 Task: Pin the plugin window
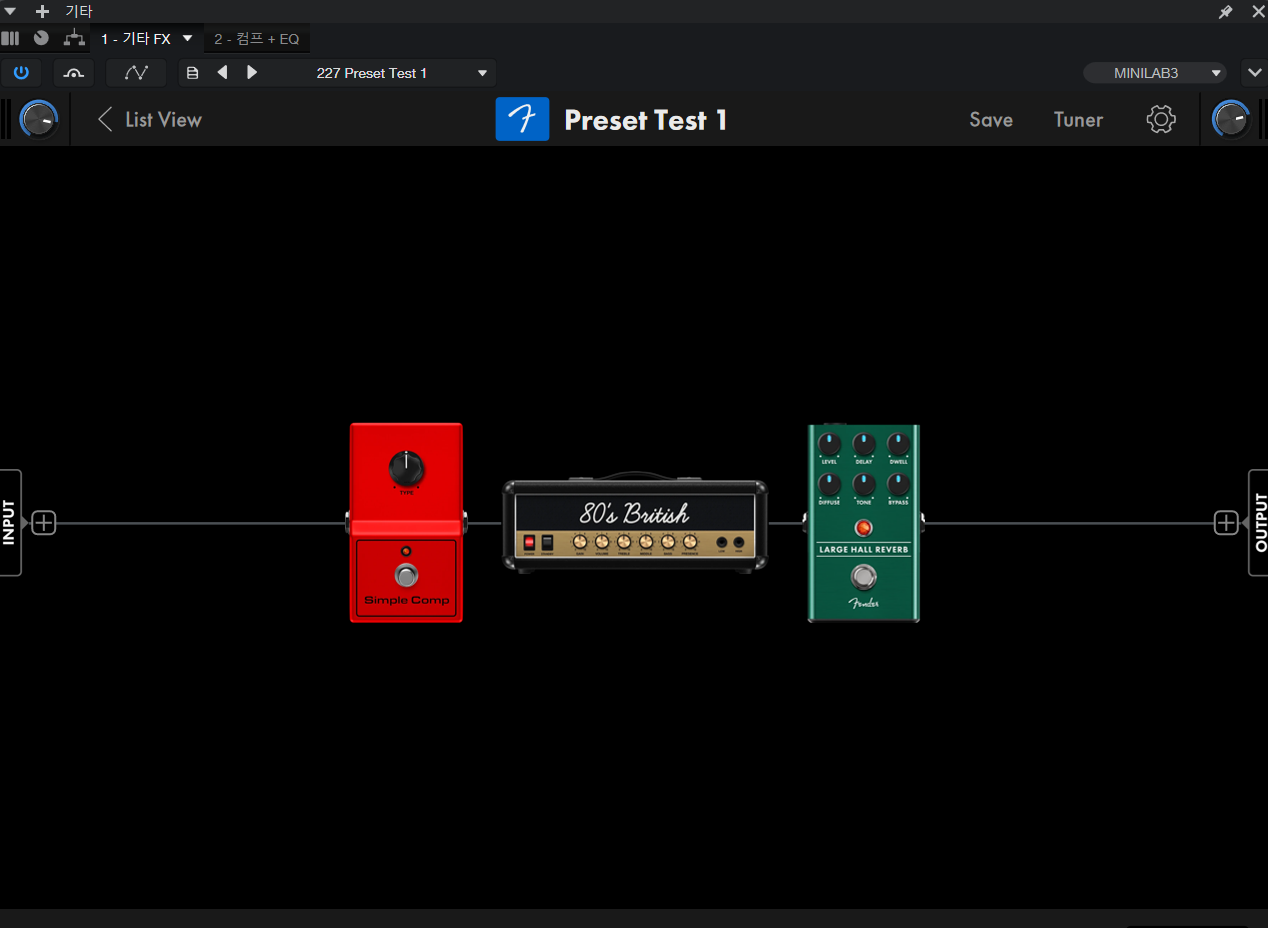coord(1225,12)
